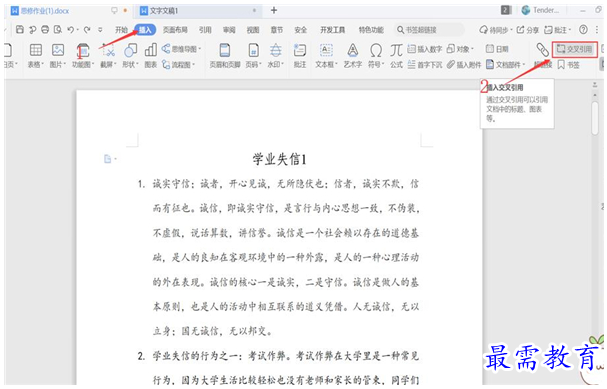Image resolution: width=607 pixels, height=389 pixels.
Task: Switch to the 视图 tab
Action: pos(253,30)
